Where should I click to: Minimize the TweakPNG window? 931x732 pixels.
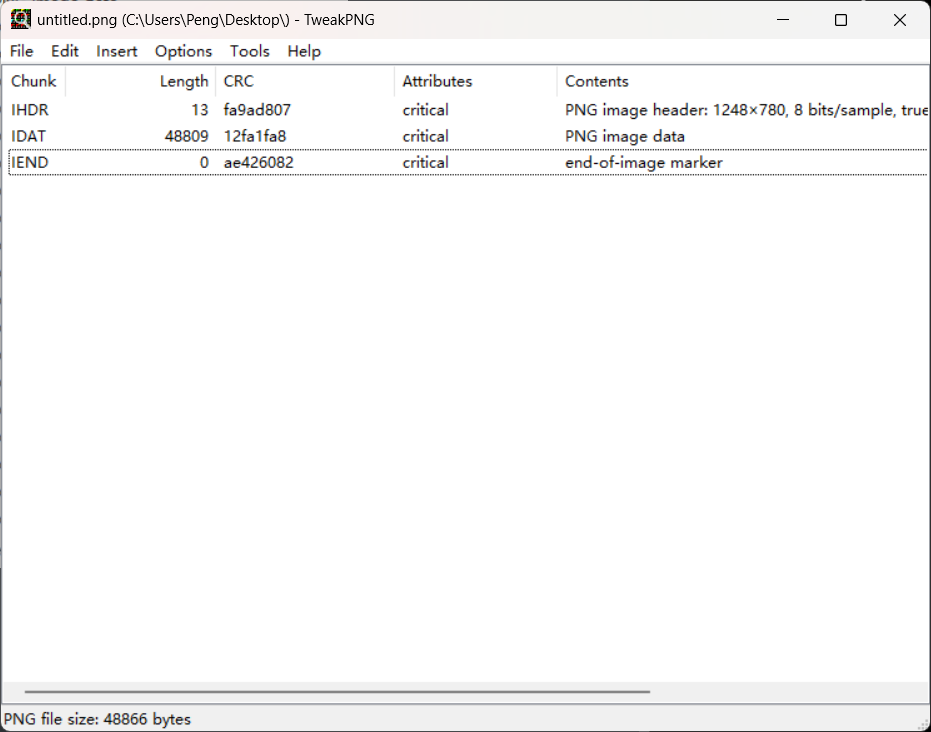[783, 20]
